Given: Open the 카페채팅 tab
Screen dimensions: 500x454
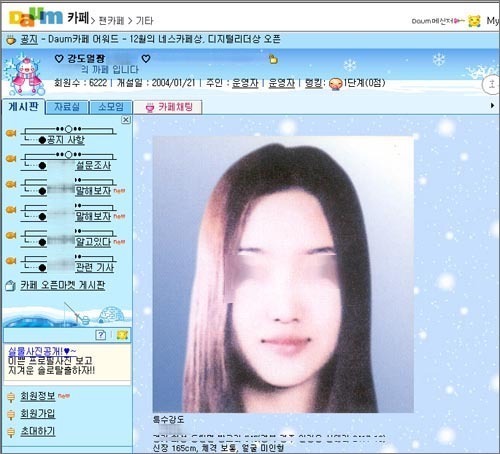Looking at the screenshot, I should tap(168, 107).
